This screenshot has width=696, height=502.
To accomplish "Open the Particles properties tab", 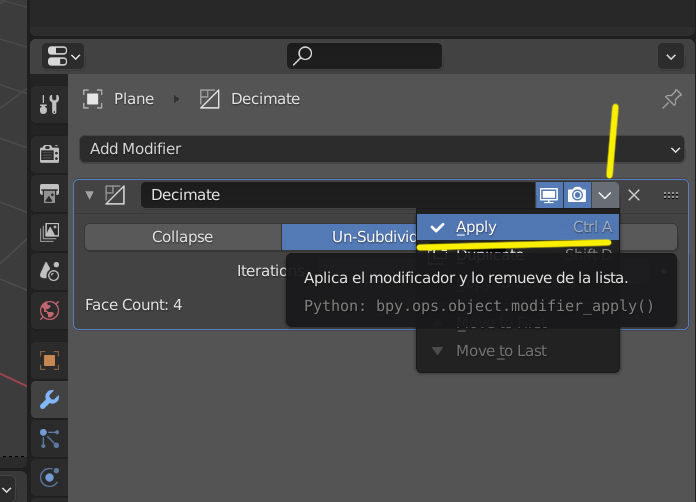I will 49,438.
